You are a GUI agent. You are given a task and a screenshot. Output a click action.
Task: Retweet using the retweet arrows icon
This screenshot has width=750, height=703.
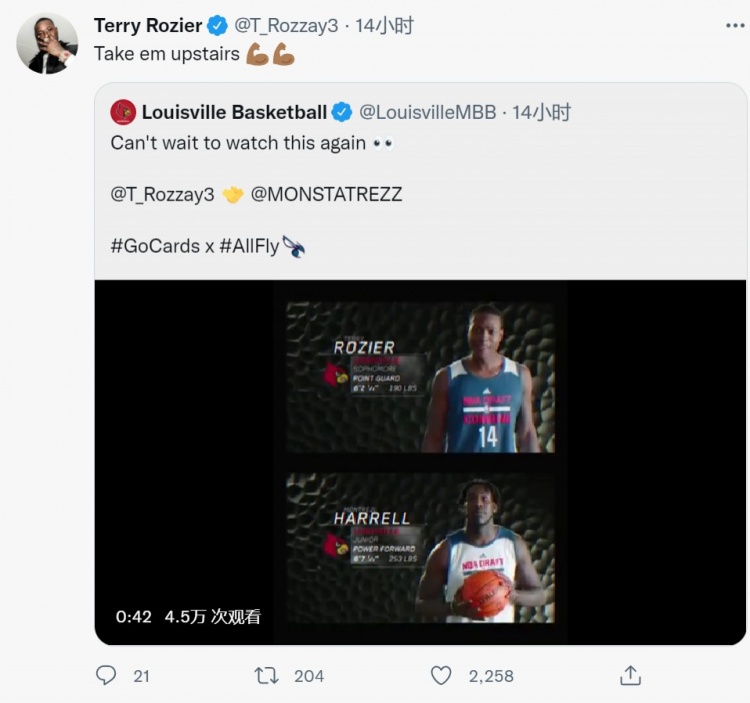(x=266, y=676)
